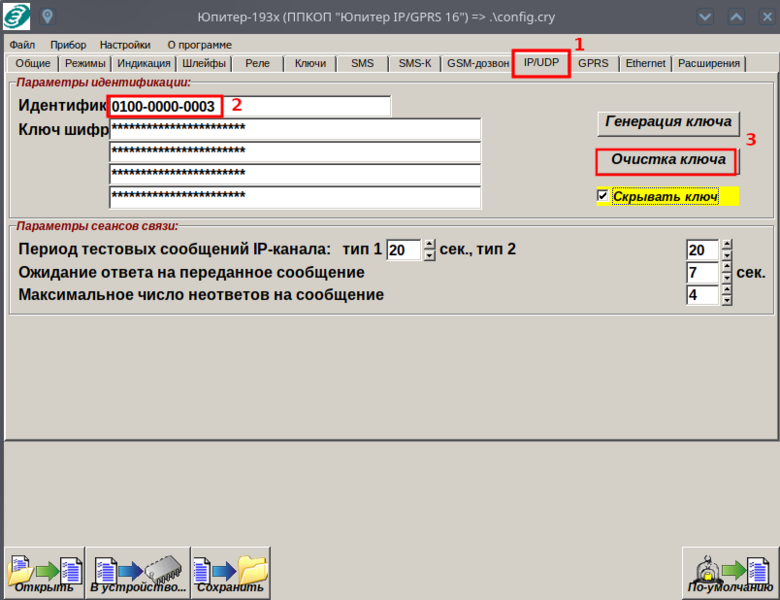Click the up-chevron title bar icon
This screenshot has width=780, height=600.
coord(736,17)
